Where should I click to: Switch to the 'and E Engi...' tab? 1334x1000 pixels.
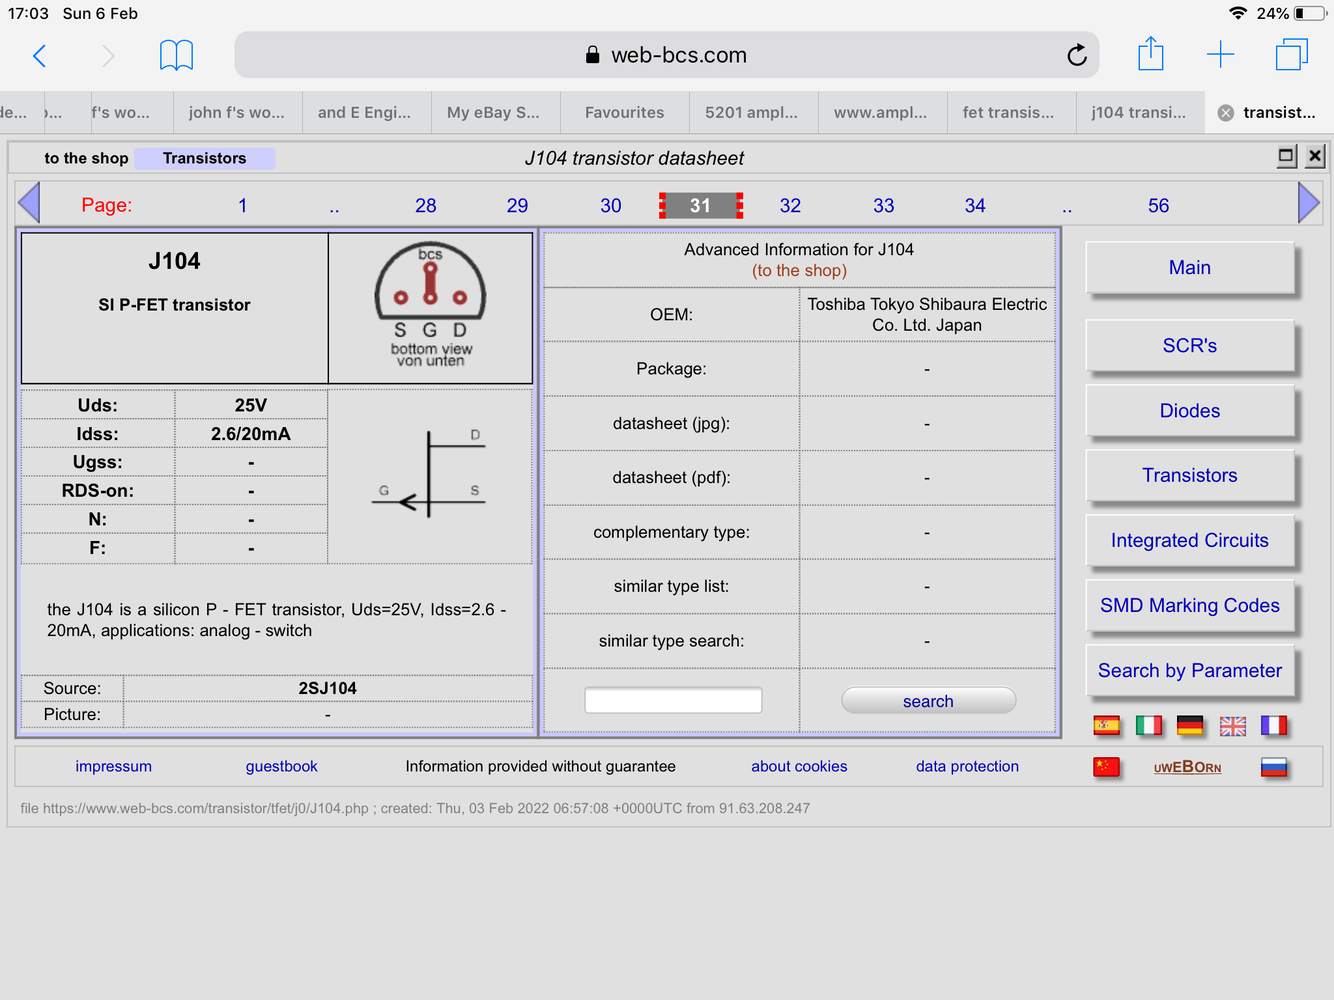[x=365, y=112]
